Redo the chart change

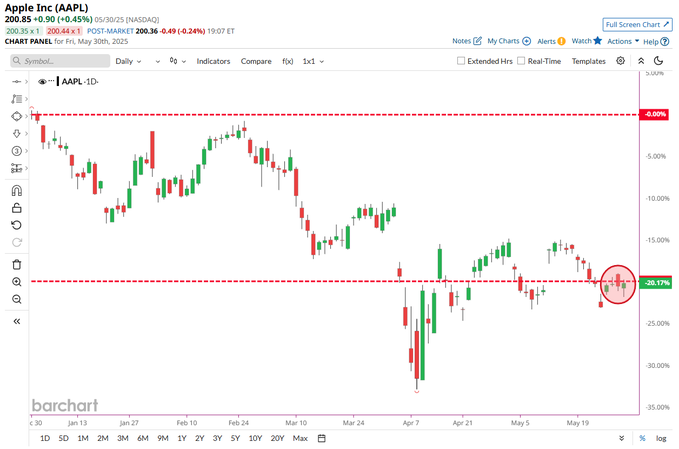[x=16, y=242]
